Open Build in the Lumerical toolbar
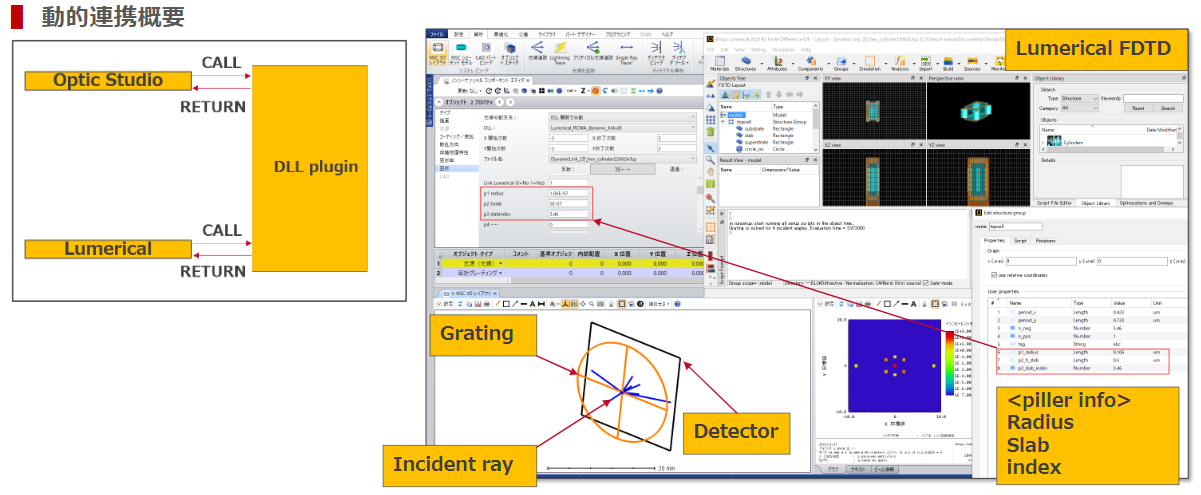 point(948,65)
